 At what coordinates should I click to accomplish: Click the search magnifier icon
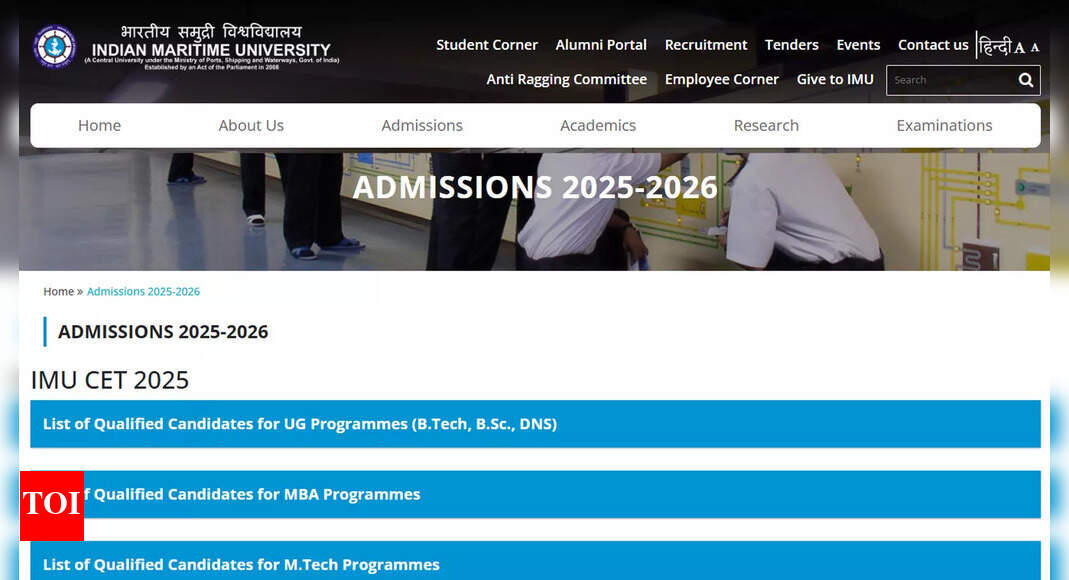(1025, 80)
